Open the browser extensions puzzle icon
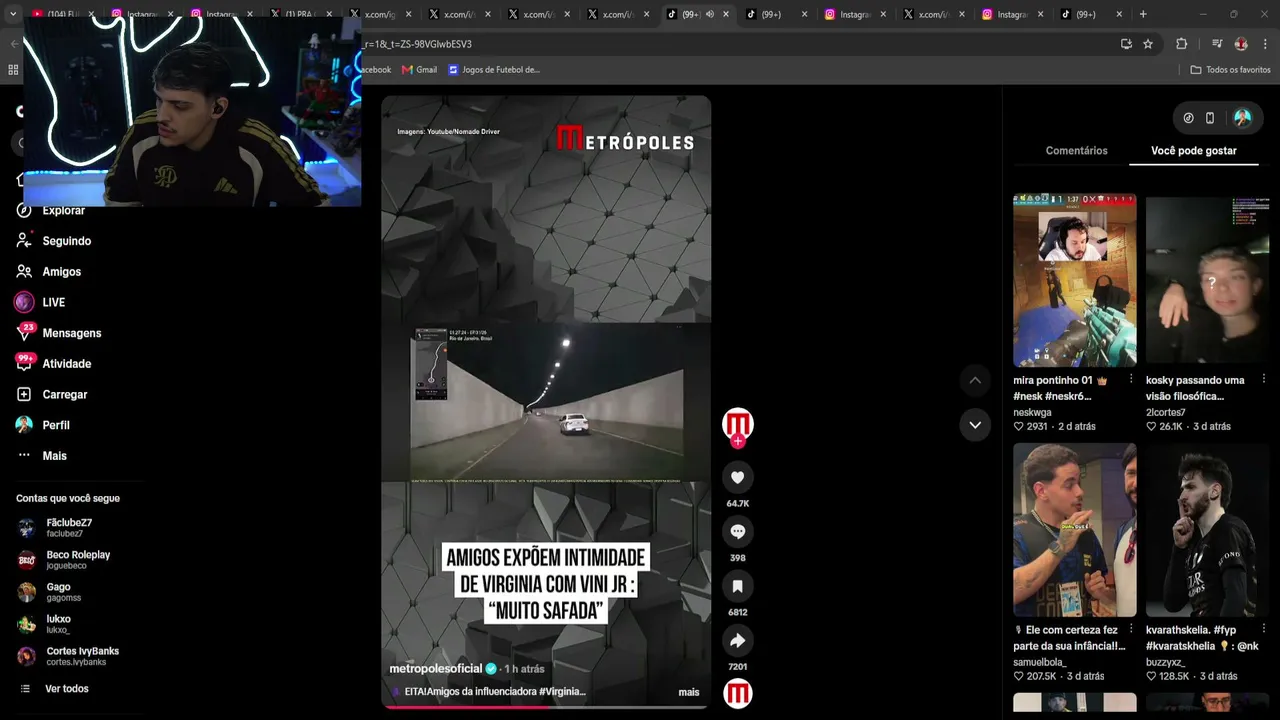This screenshot has width=1280, height=720. coord(1181,44)
